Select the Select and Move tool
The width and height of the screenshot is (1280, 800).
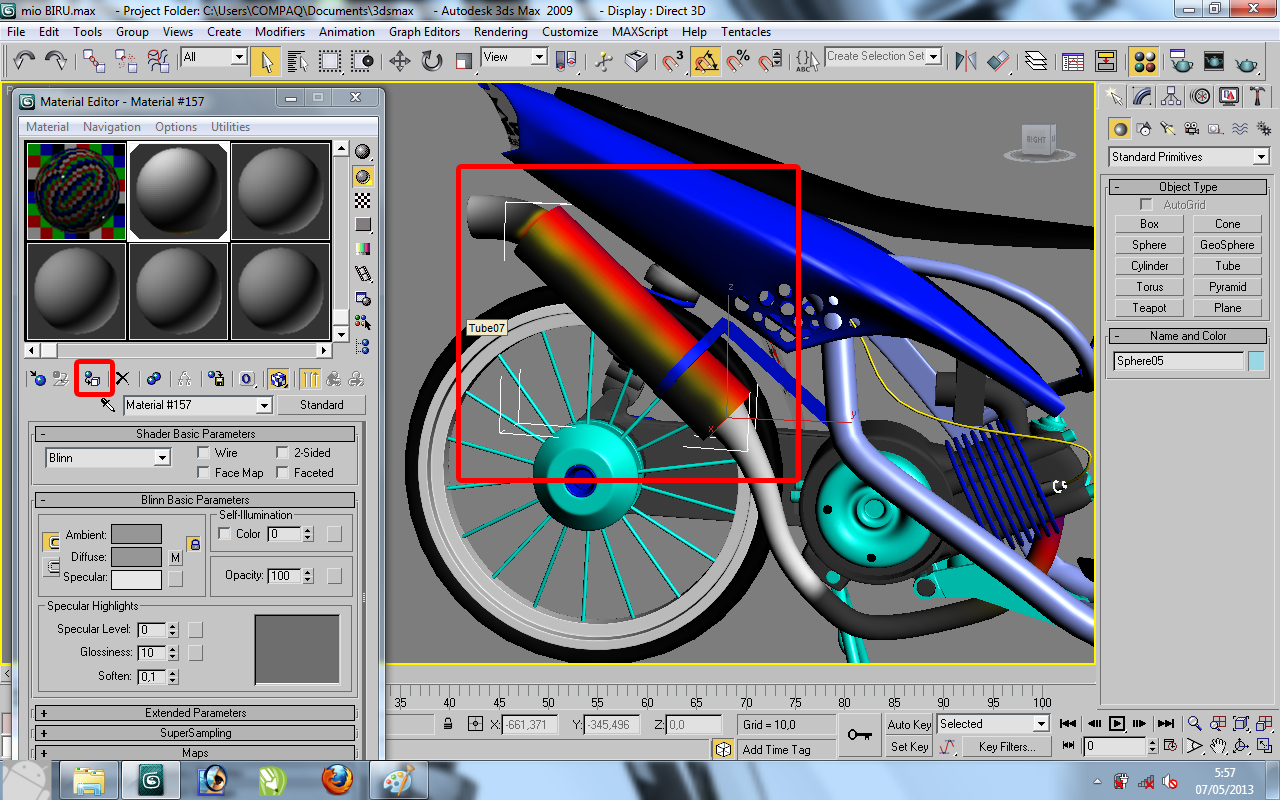tap(401, 62)
